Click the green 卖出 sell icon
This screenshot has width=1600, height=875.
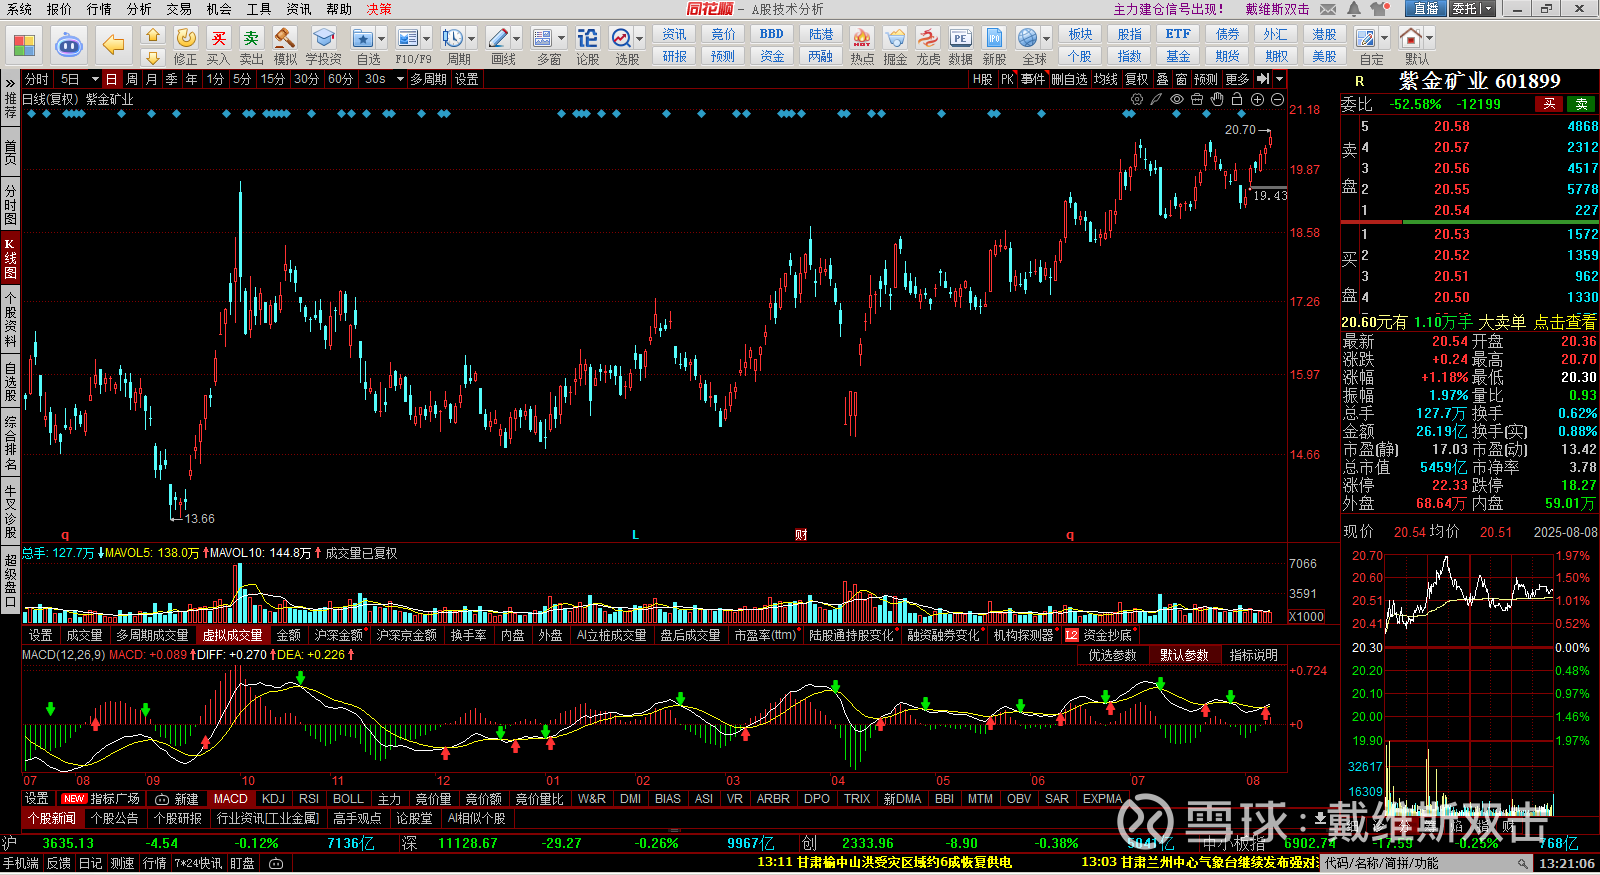(x=251, y=38)
